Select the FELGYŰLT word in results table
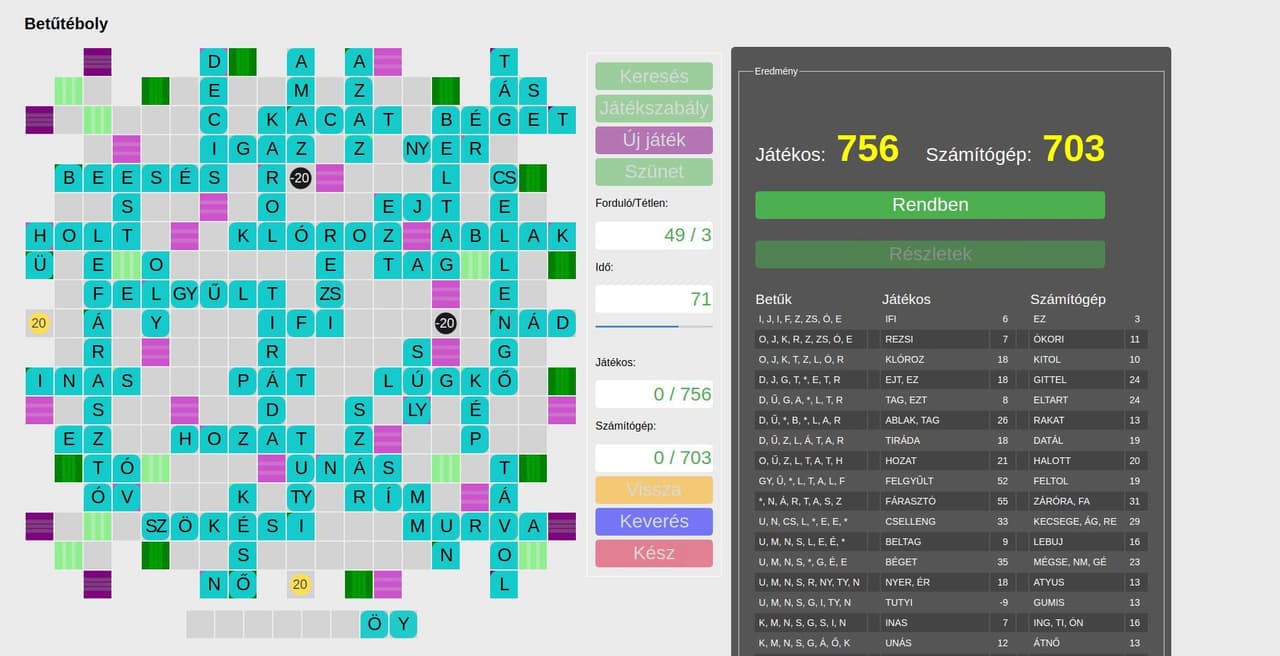Image resolution: width=1280 pixels, height=656 pixels. [910, 481]
